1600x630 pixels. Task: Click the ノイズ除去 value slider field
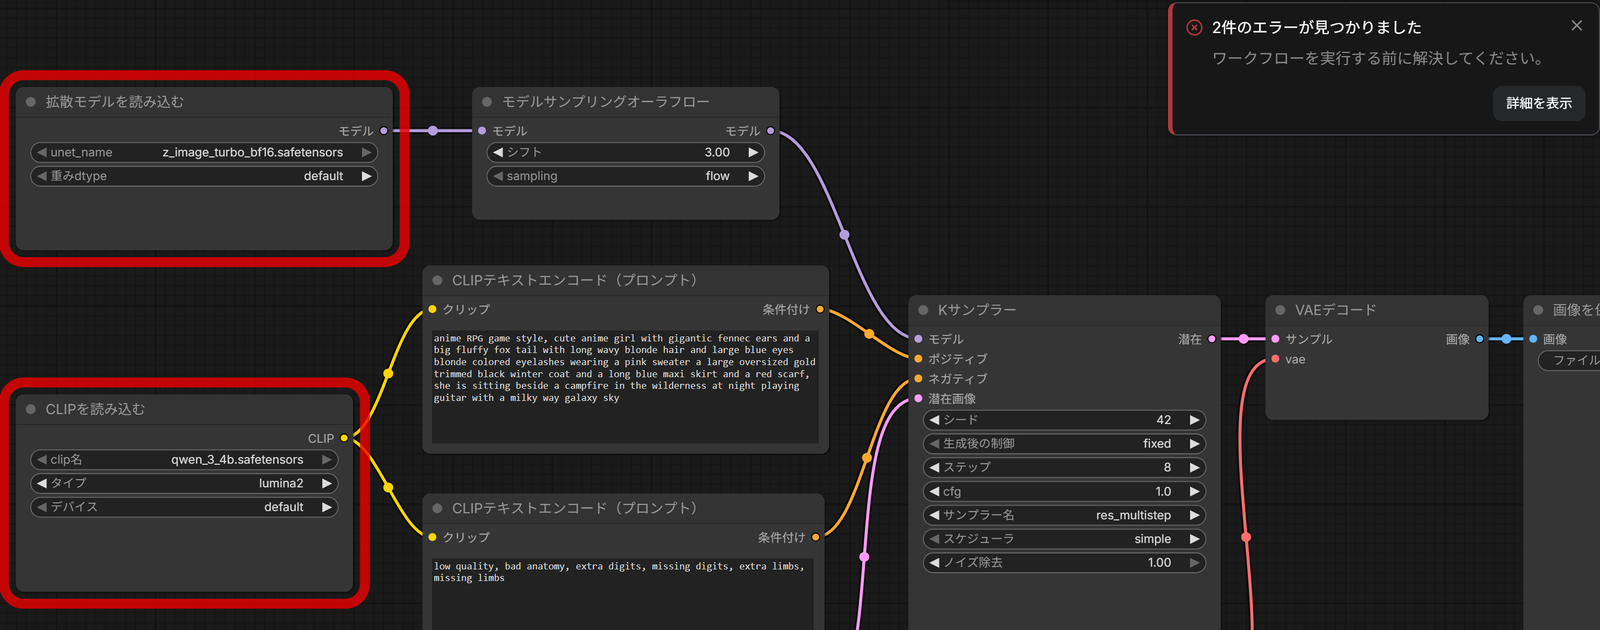click(x=1064, y=563)
